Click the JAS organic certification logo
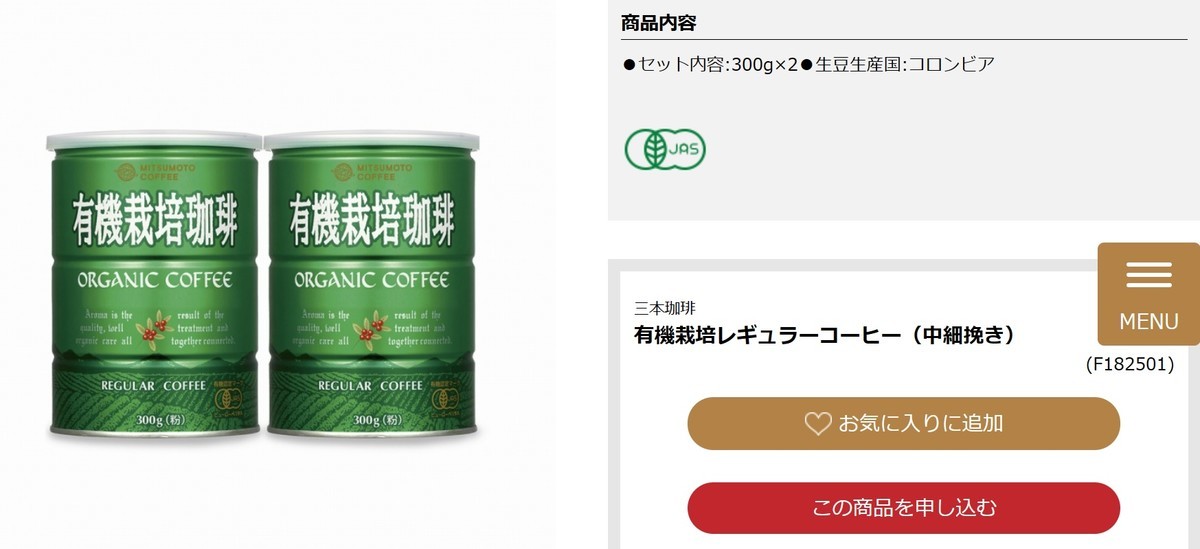The image size is (1200, 549). point(666,149)
